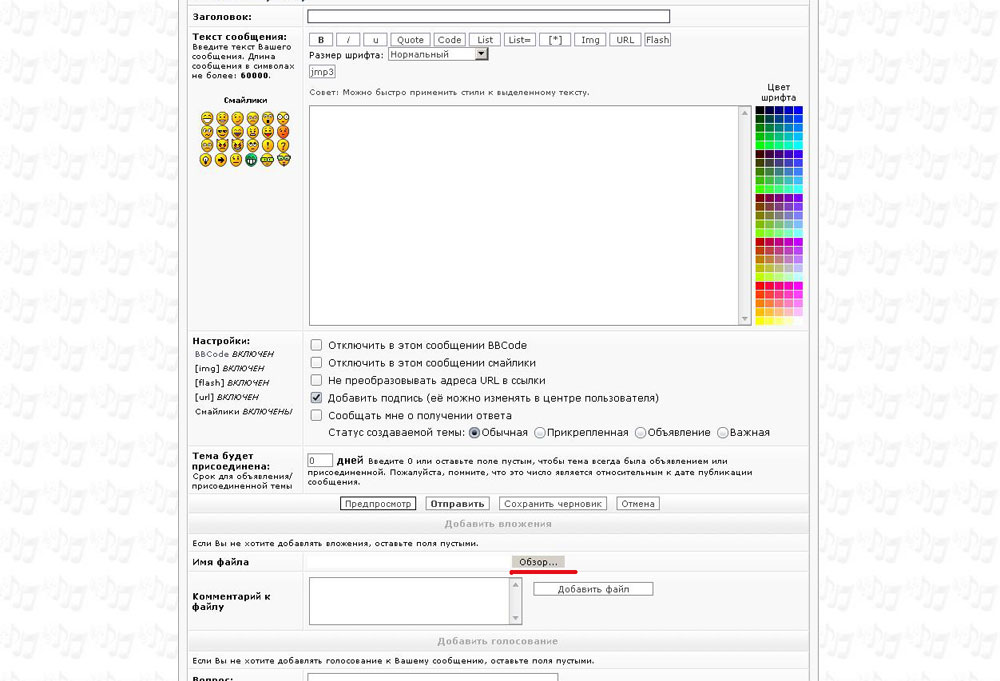
Task: Insert the red blushing smiley
Action: (x=283, y=132)
